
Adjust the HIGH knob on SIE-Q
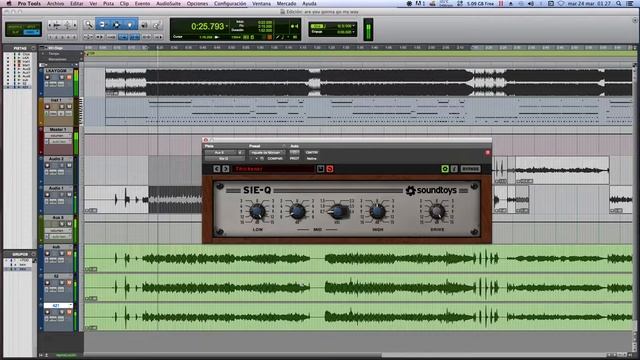(x=377, y=211)
